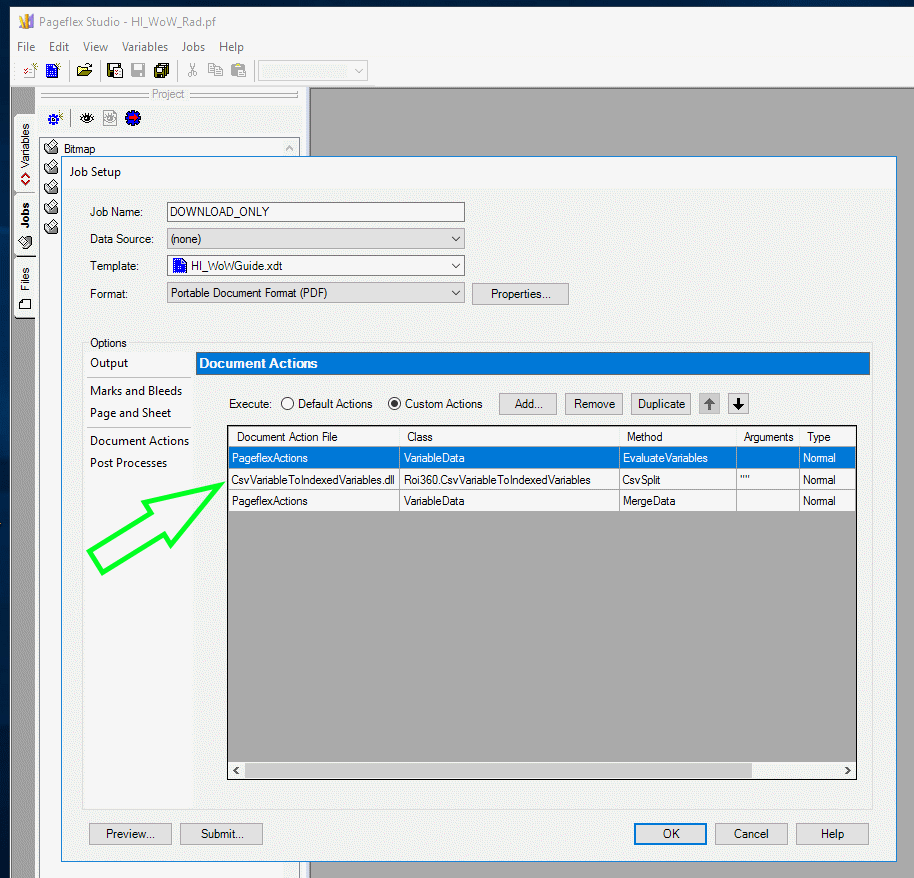Click the Help button in Job Setup
This screenshot has width=914, height=878.
832,834
